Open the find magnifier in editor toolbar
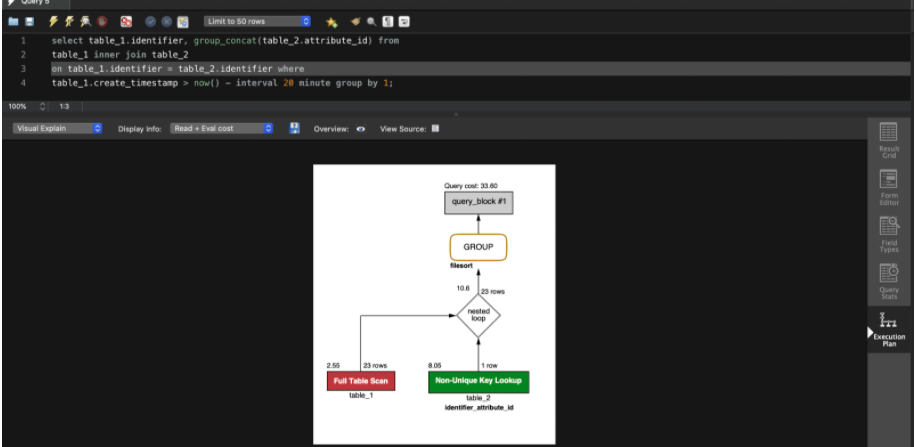The image size is (916, 447). click(x=371, y=21)
